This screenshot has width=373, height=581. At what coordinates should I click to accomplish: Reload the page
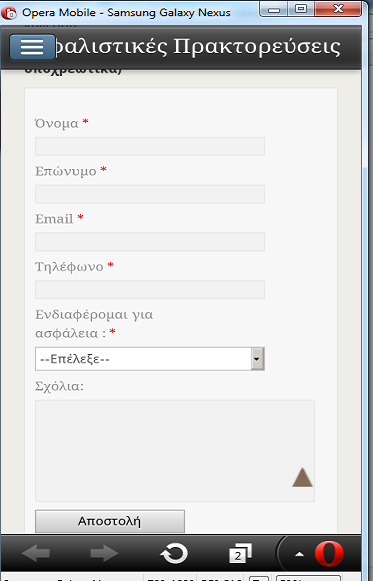tap(174, 554)
